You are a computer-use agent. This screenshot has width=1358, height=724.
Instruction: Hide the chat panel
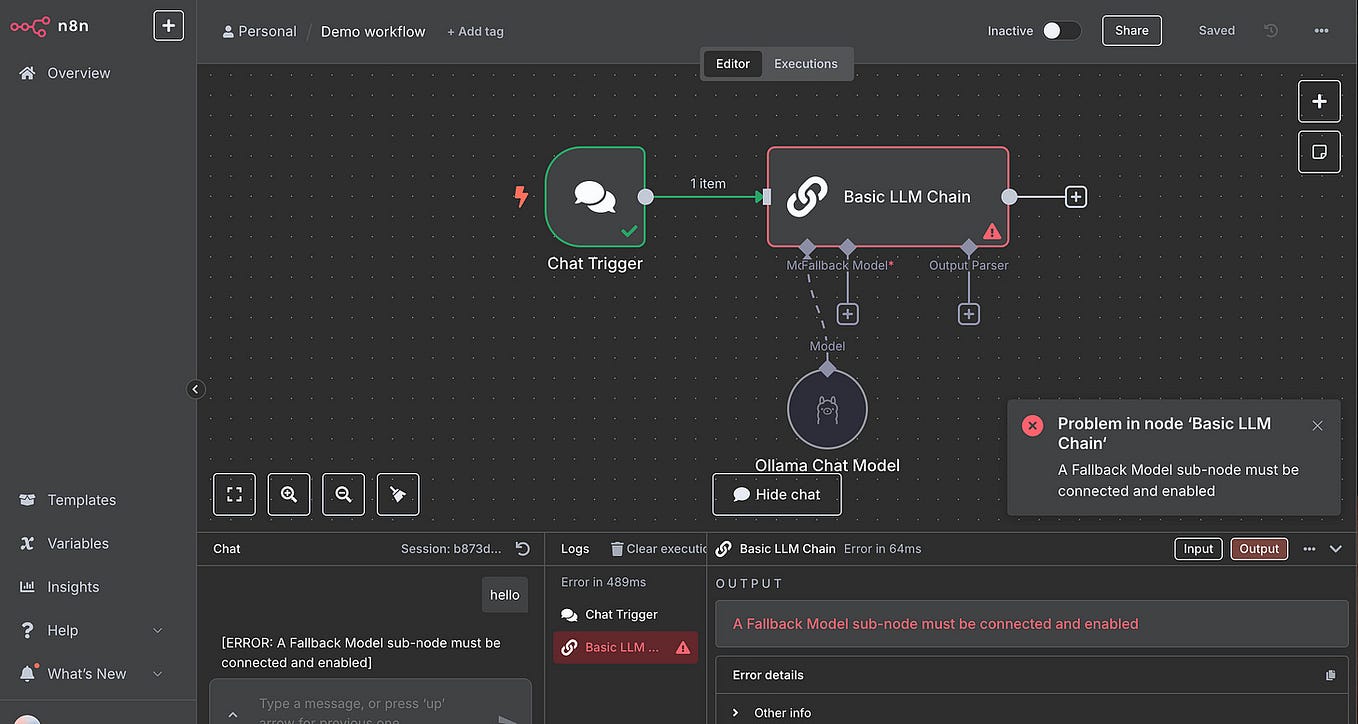pos(776,494)
